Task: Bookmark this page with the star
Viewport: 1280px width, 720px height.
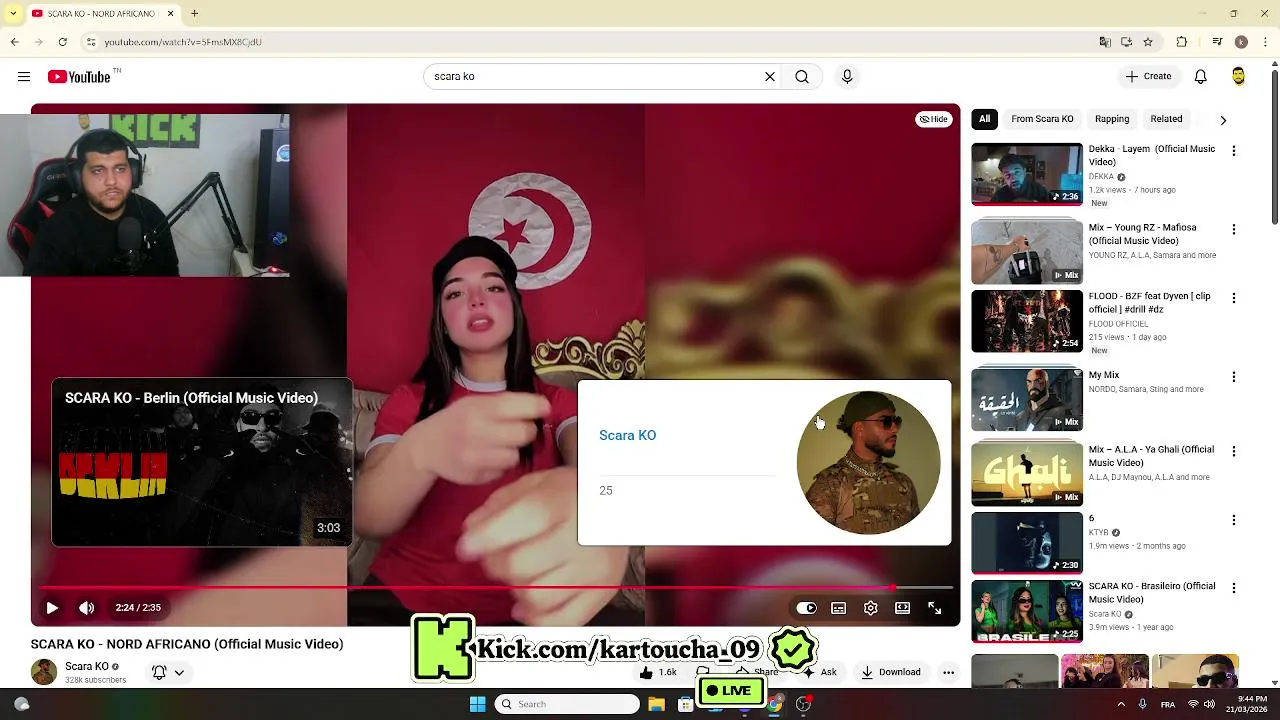Action: coord(1148,42)
